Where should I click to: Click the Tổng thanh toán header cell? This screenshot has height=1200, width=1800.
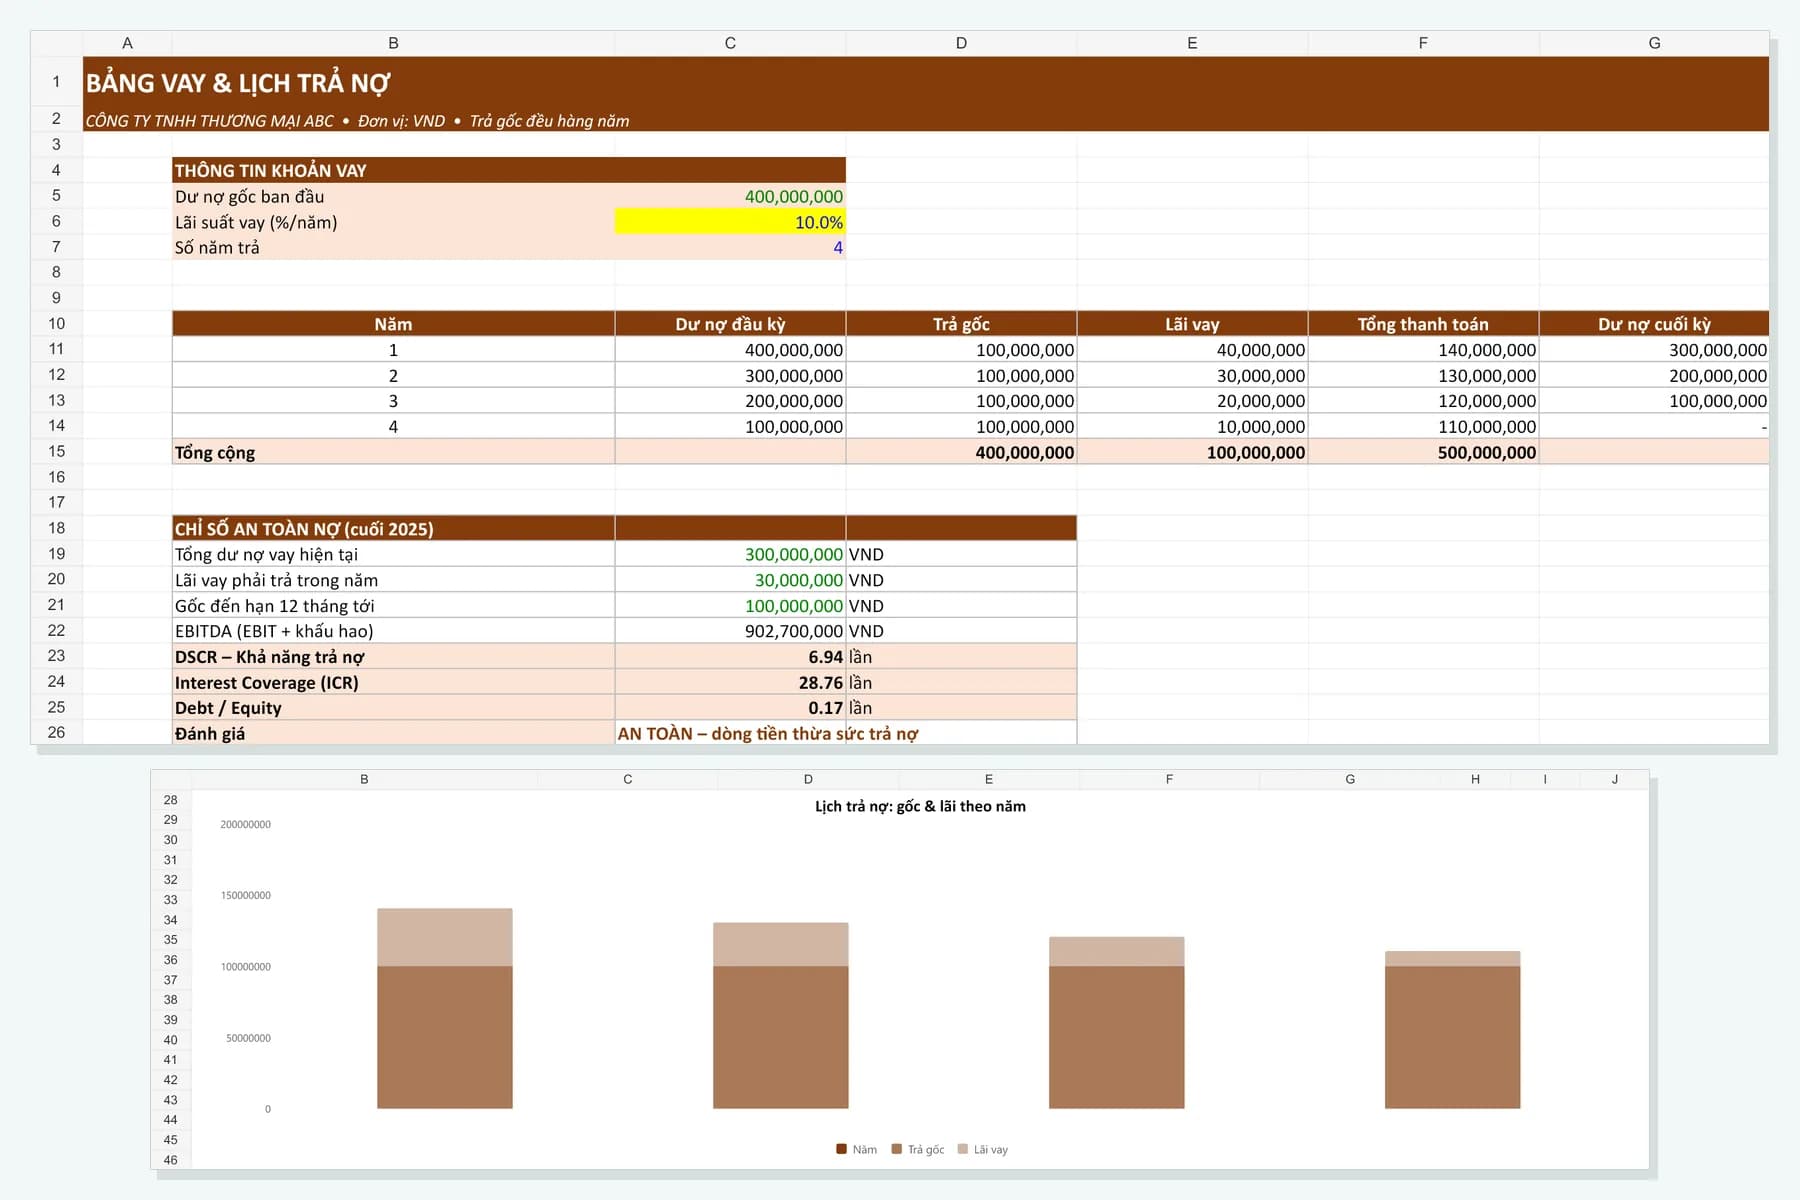coord(1423,324)
